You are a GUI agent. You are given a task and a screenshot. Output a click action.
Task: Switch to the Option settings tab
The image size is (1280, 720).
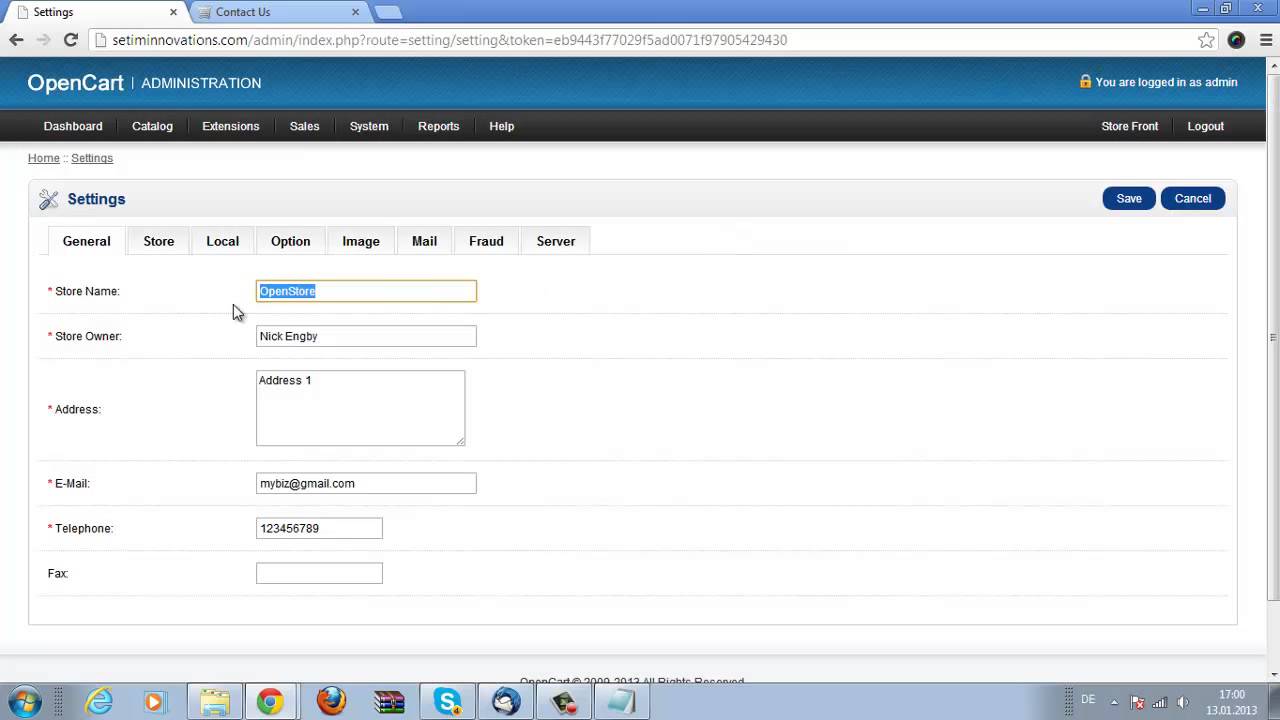(290, 241)
